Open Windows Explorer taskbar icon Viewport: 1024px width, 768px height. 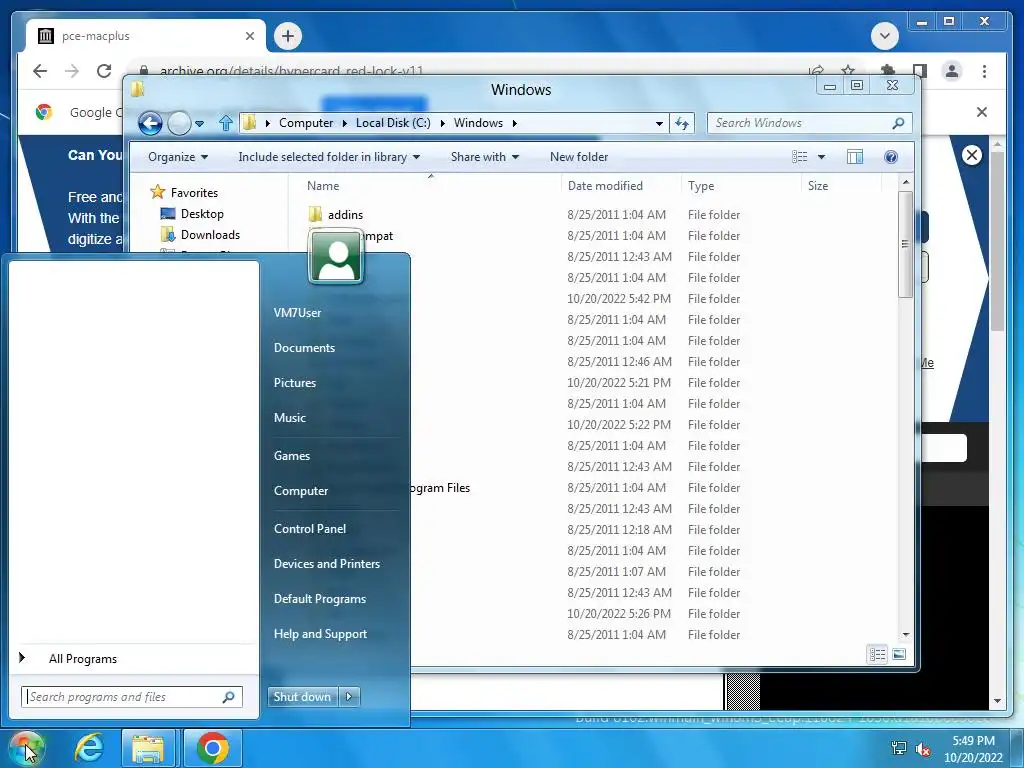[148, 748]
